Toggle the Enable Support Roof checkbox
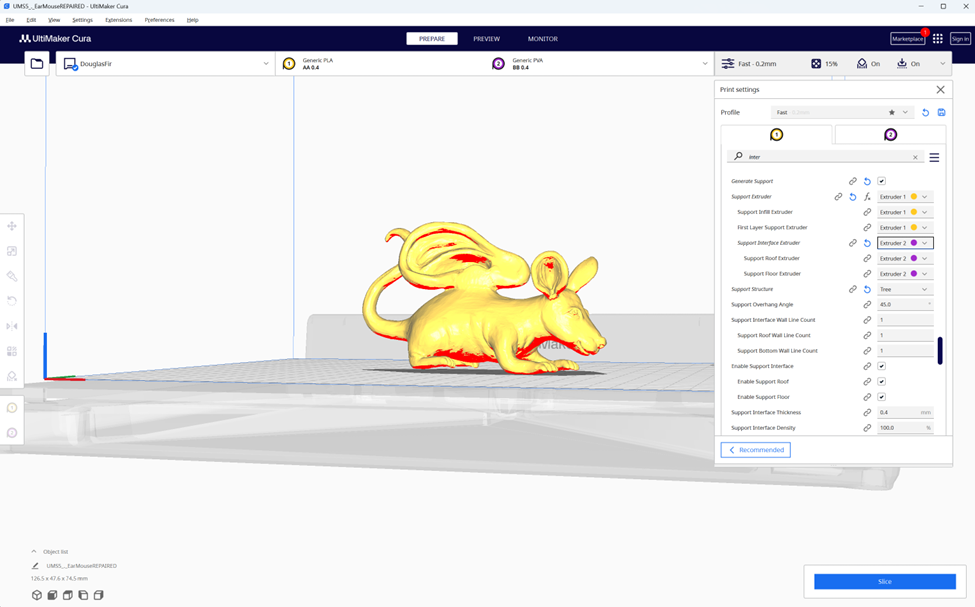This screenshot has width=975, height=607. [x=881, y=381]
